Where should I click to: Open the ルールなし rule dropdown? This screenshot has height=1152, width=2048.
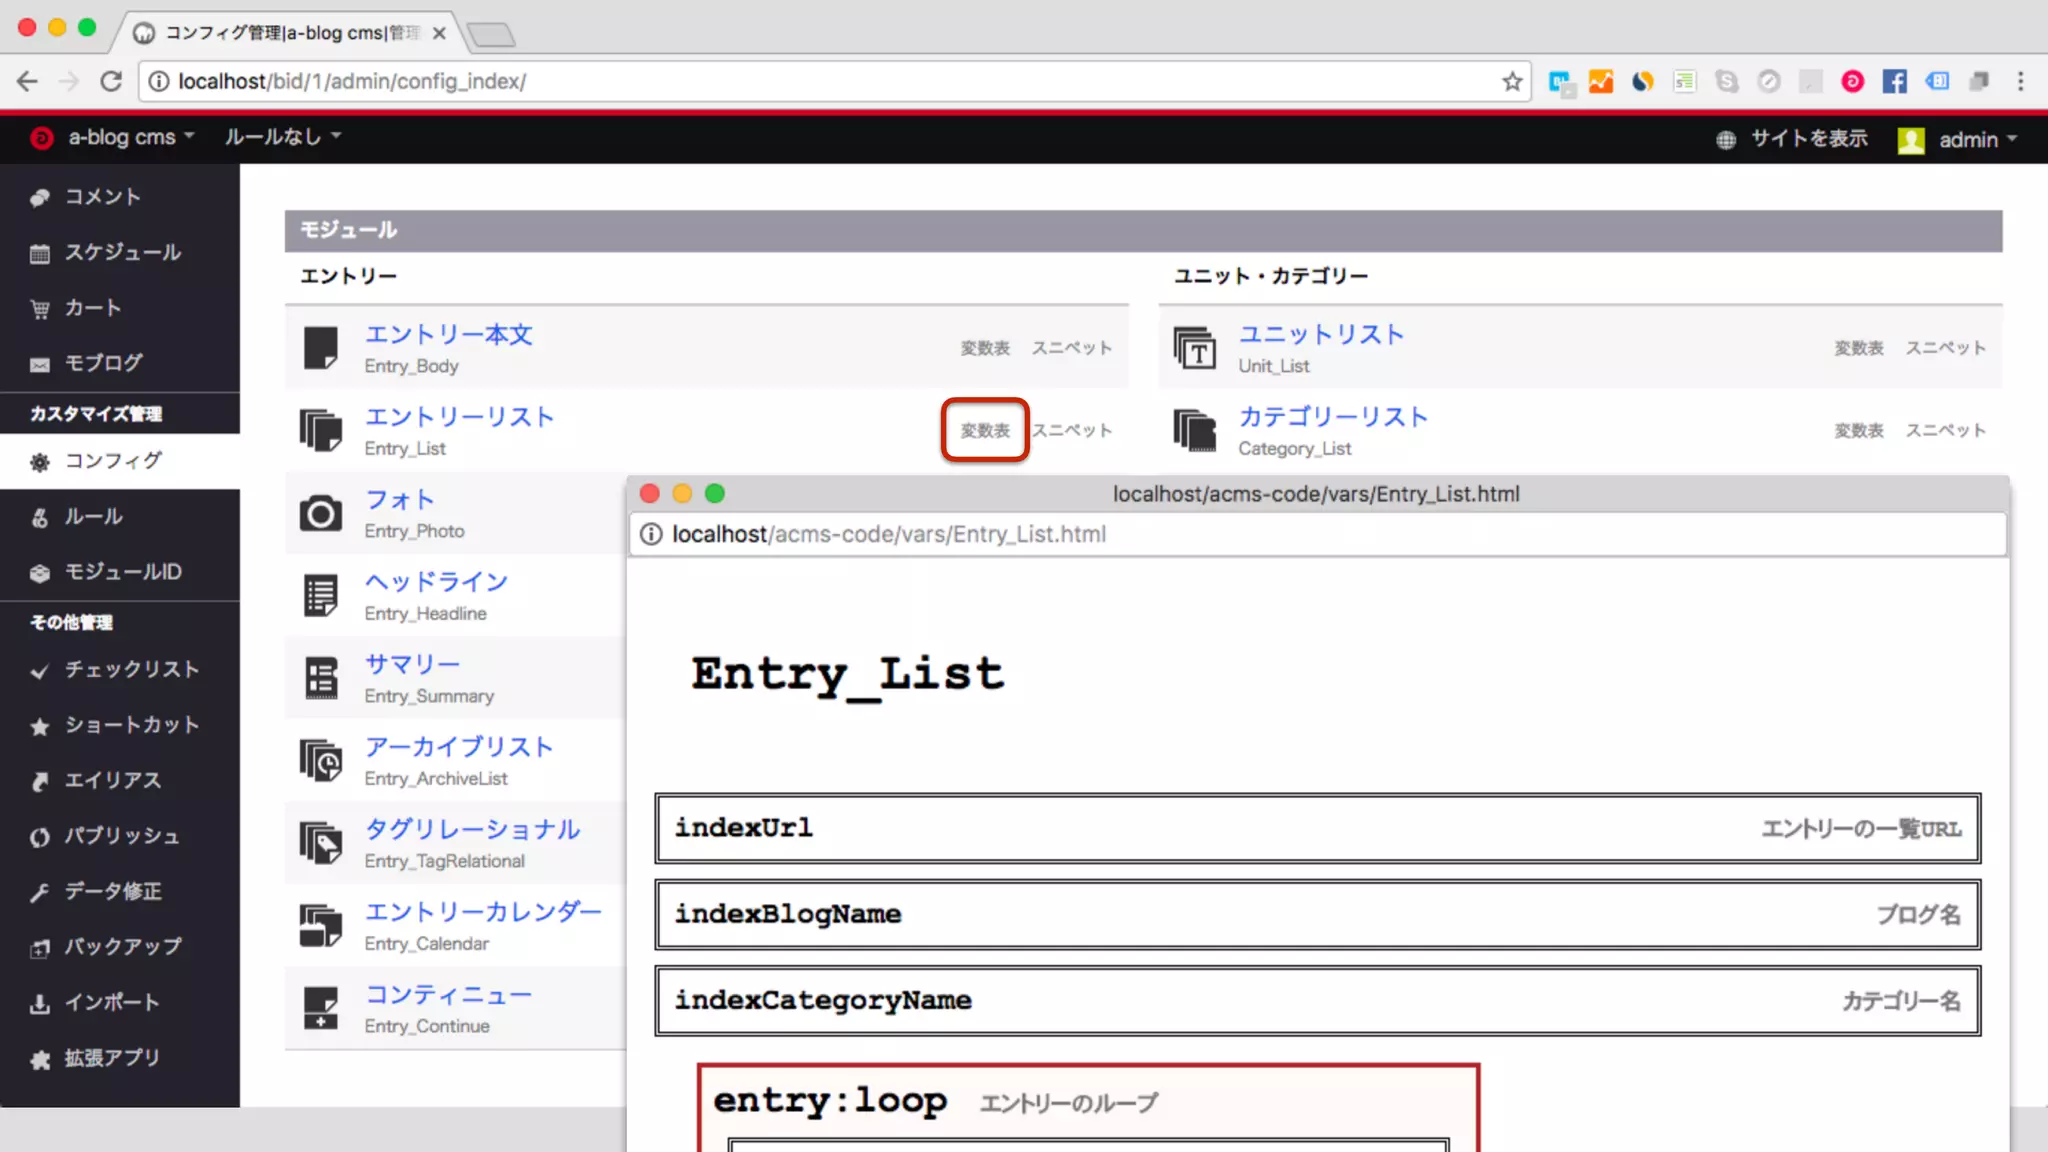(x=282, y=137)
